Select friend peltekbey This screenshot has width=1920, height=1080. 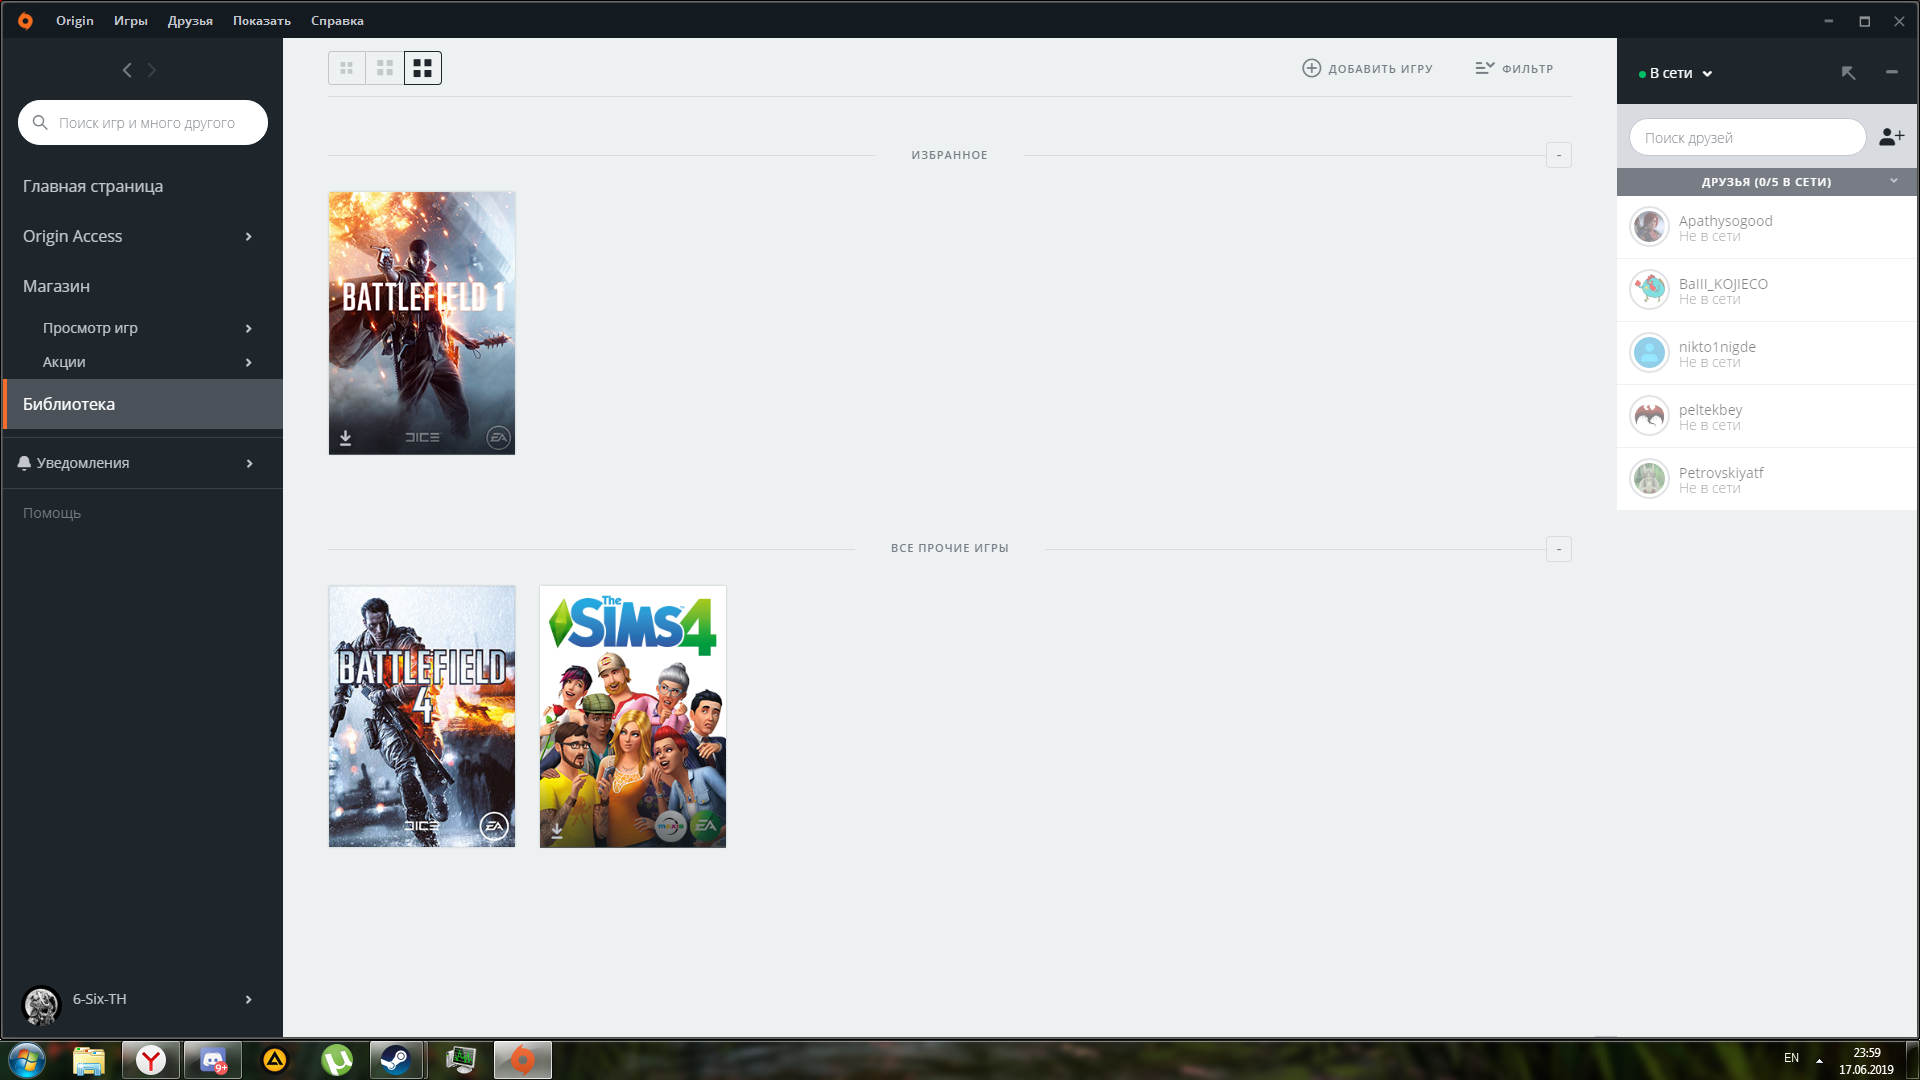point(1766,416)
